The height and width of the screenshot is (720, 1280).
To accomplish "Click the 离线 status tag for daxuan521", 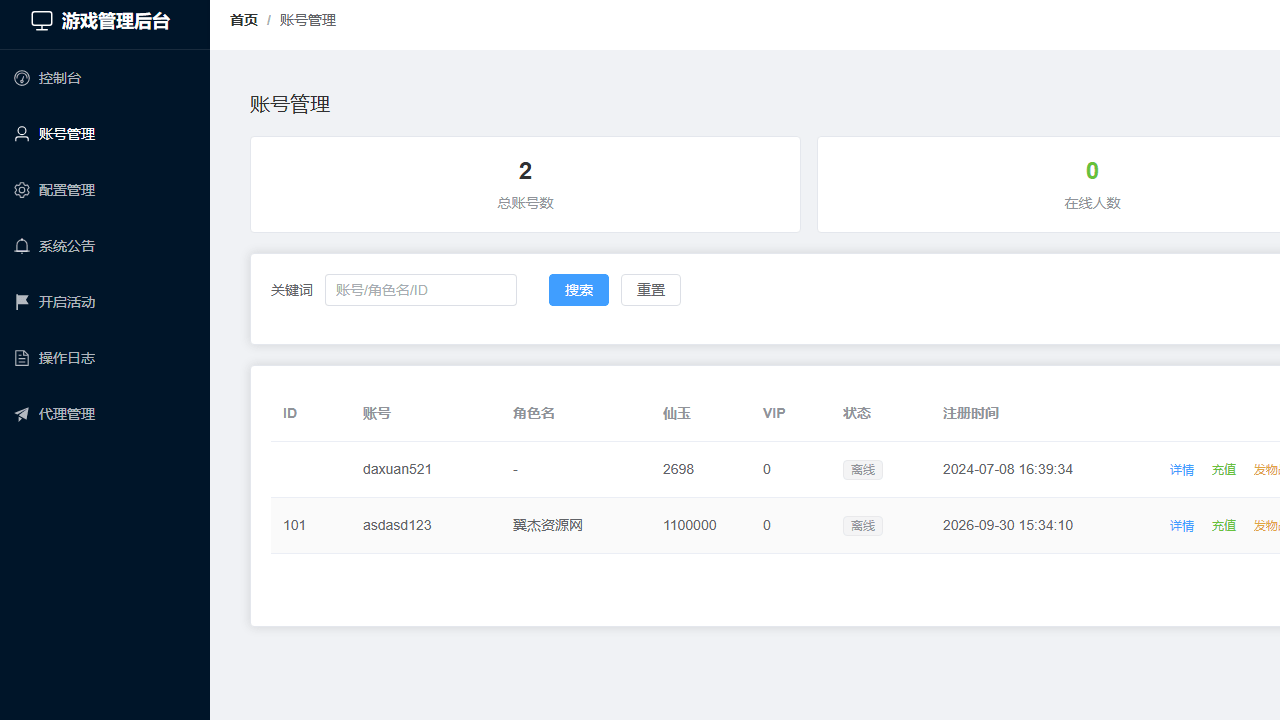I will [863, 470].
